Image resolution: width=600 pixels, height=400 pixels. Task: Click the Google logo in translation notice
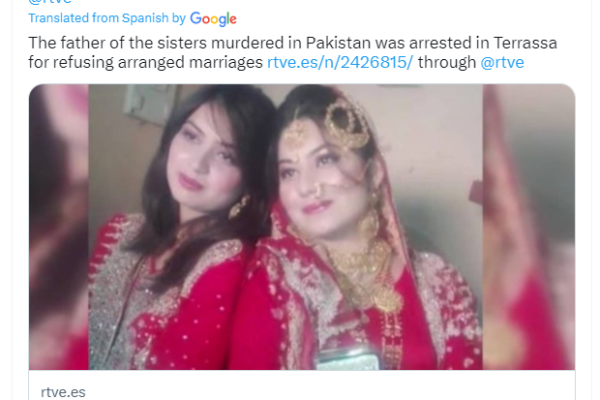pyautogui.click(x=213, y=19)
